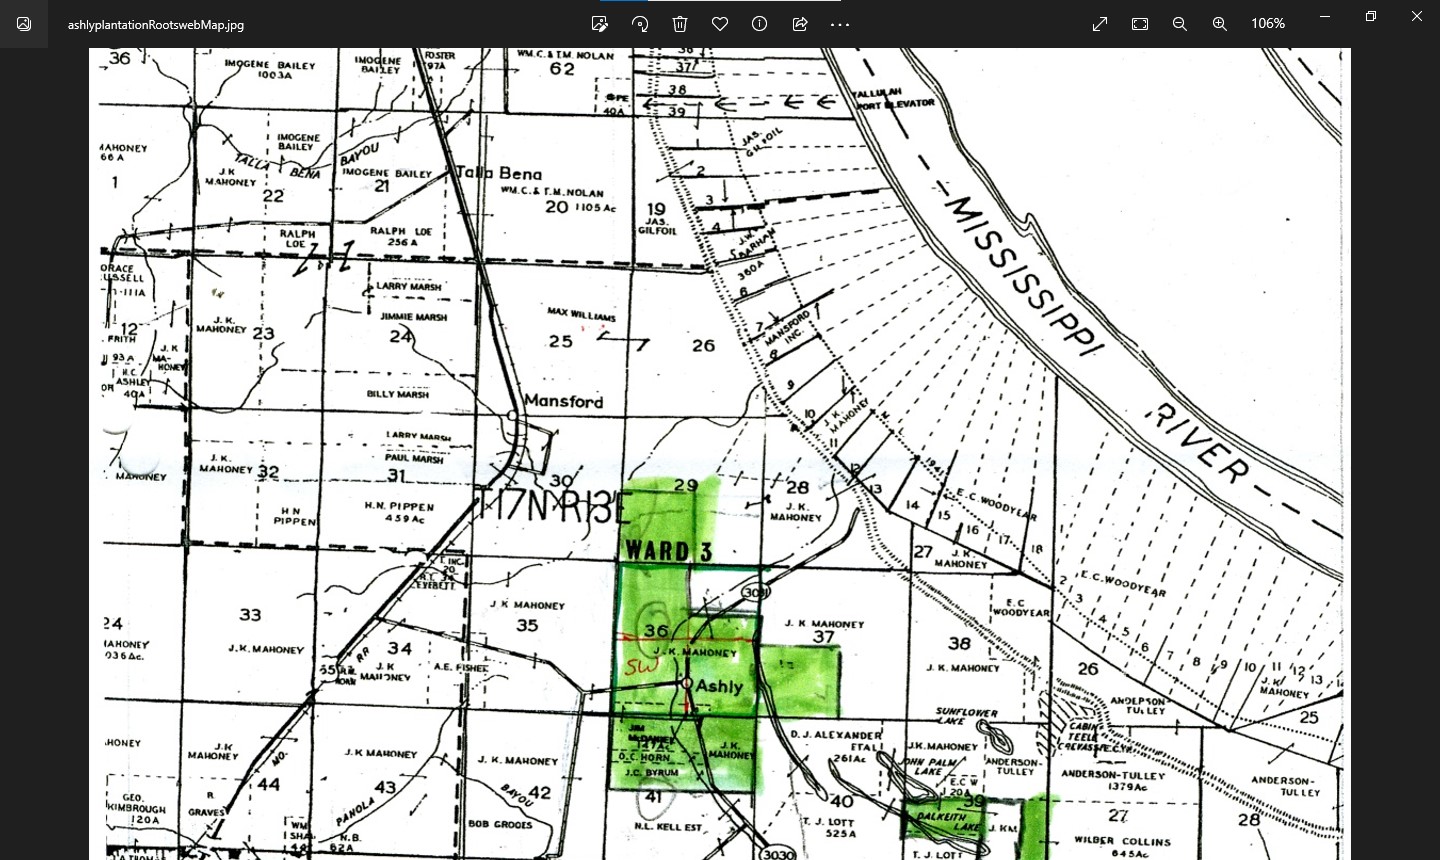Delete this photo
The height and width of the screenshot is (860, 1440).
coord(680,24)
